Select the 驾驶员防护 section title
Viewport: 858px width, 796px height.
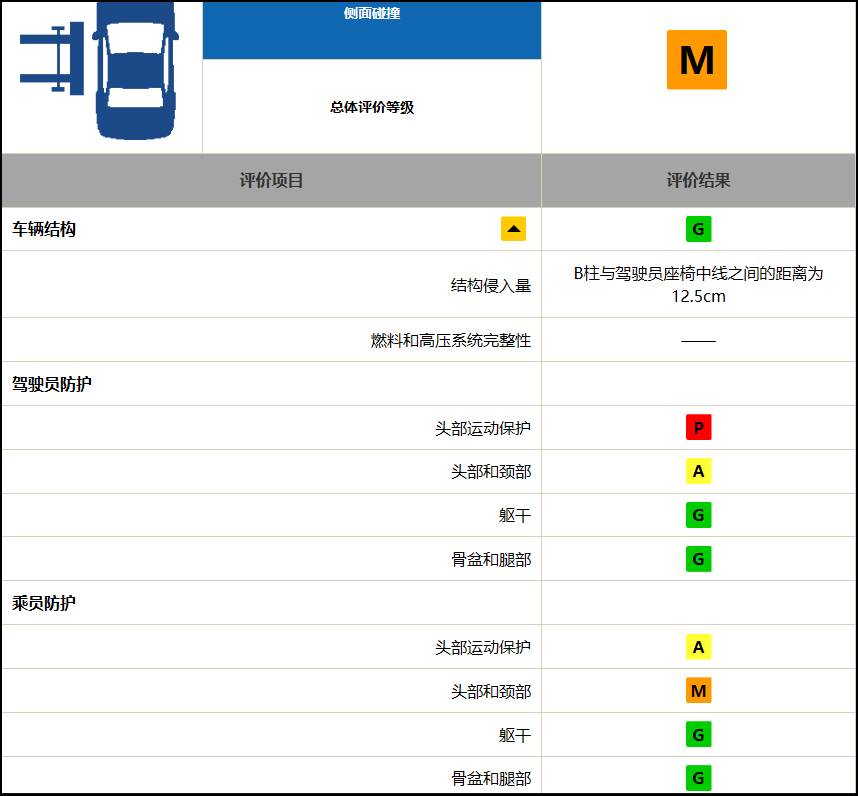pyautogui.click(x=52, y=384)
